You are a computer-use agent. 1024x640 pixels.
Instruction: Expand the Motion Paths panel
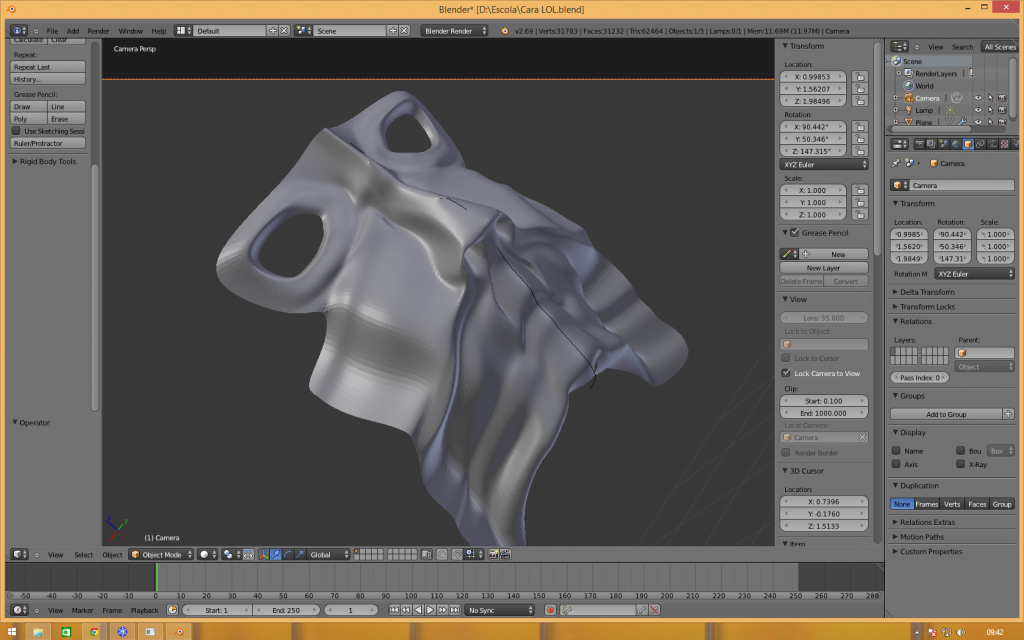tap(920, 537)
